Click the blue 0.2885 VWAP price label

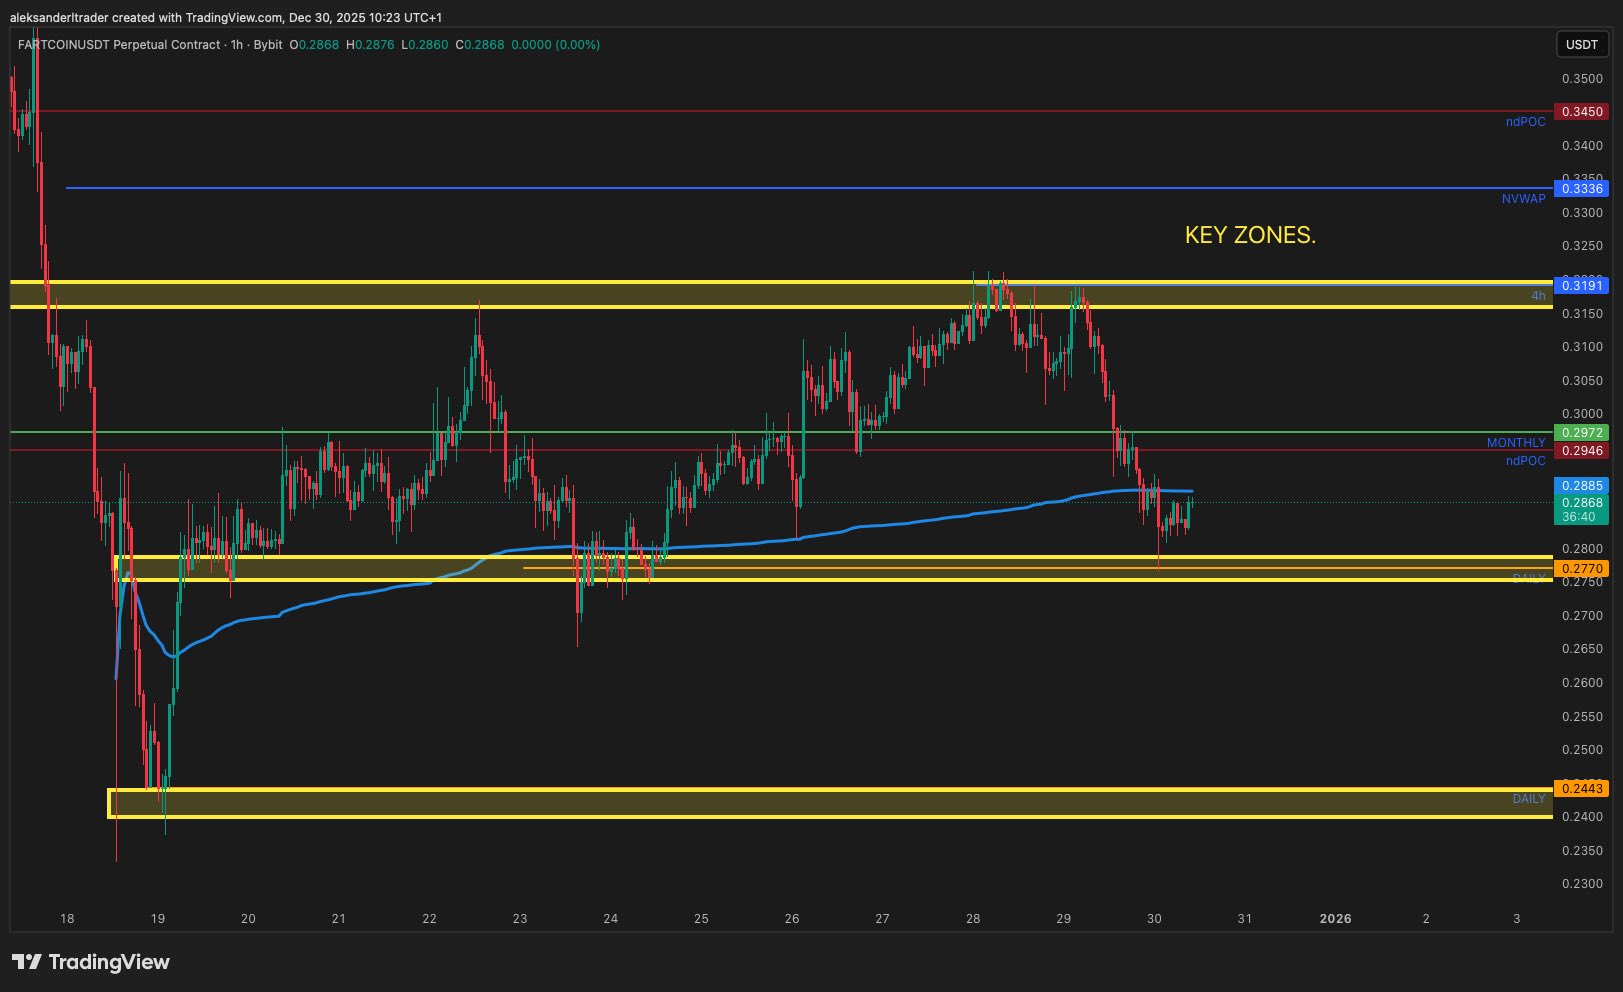[x=1581, y=486]
